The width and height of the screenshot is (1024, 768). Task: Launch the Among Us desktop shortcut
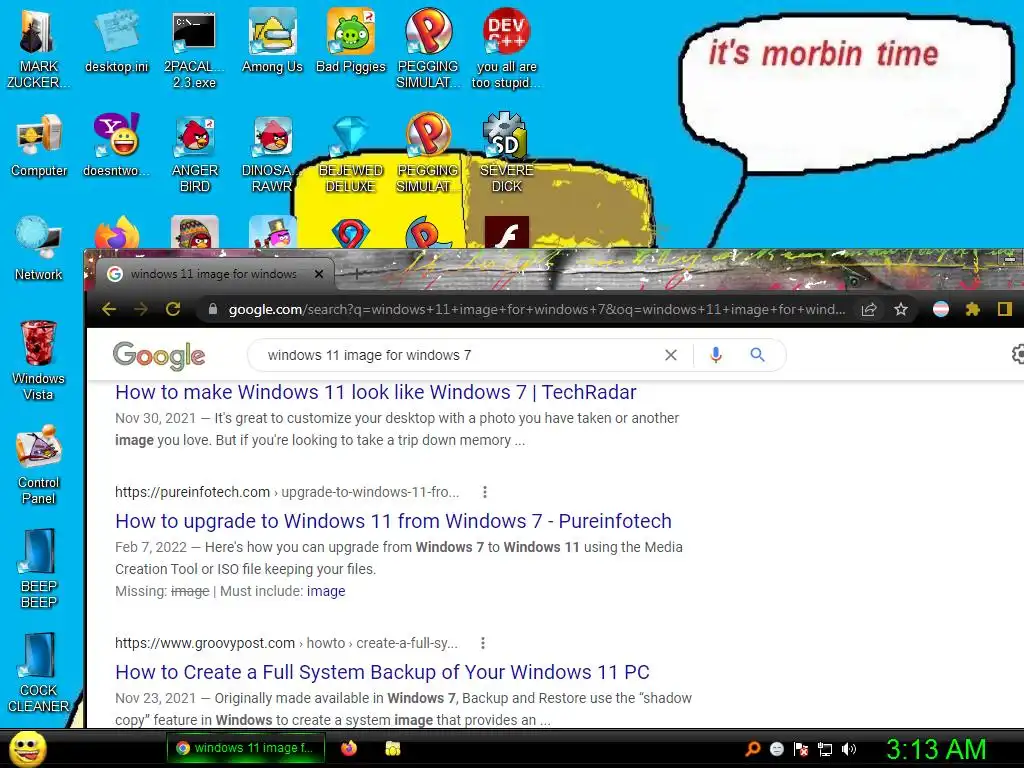(272, 40)
